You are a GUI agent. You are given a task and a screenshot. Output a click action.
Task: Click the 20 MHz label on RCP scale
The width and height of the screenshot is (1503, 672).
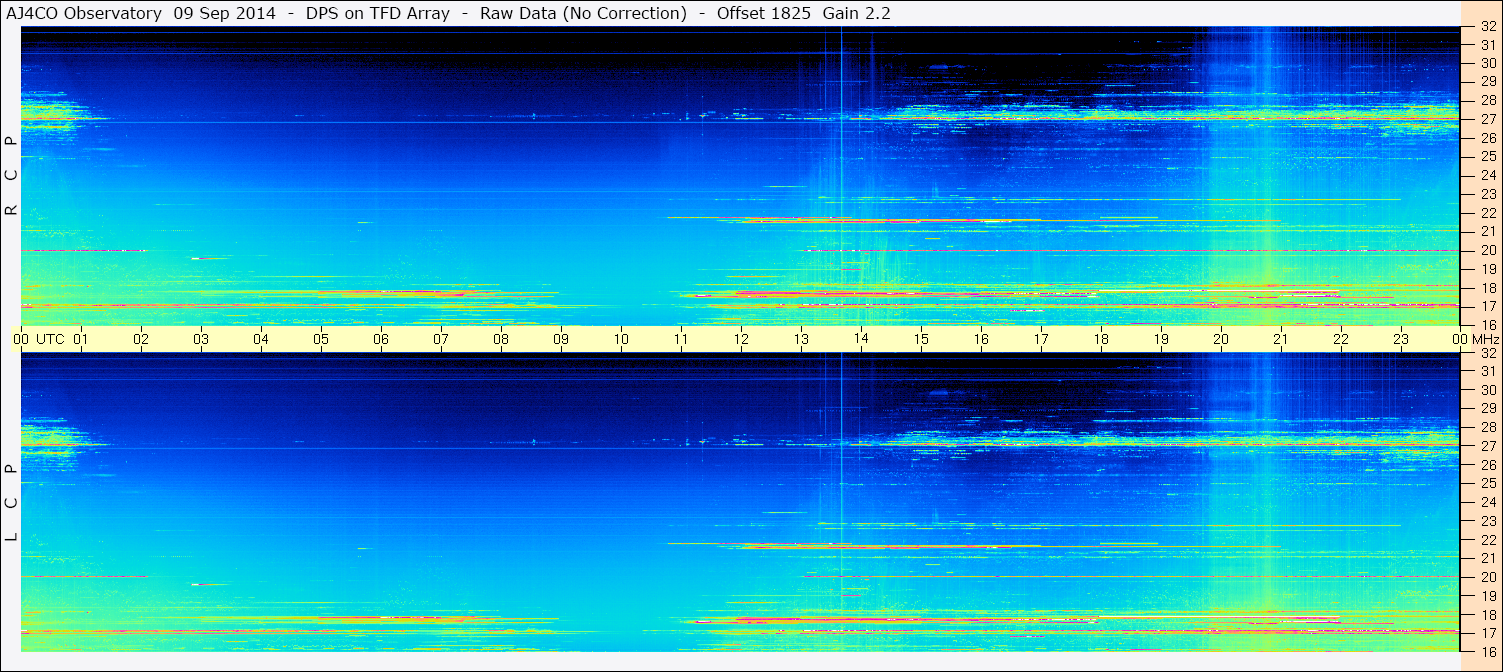(x=1488, y=250)
